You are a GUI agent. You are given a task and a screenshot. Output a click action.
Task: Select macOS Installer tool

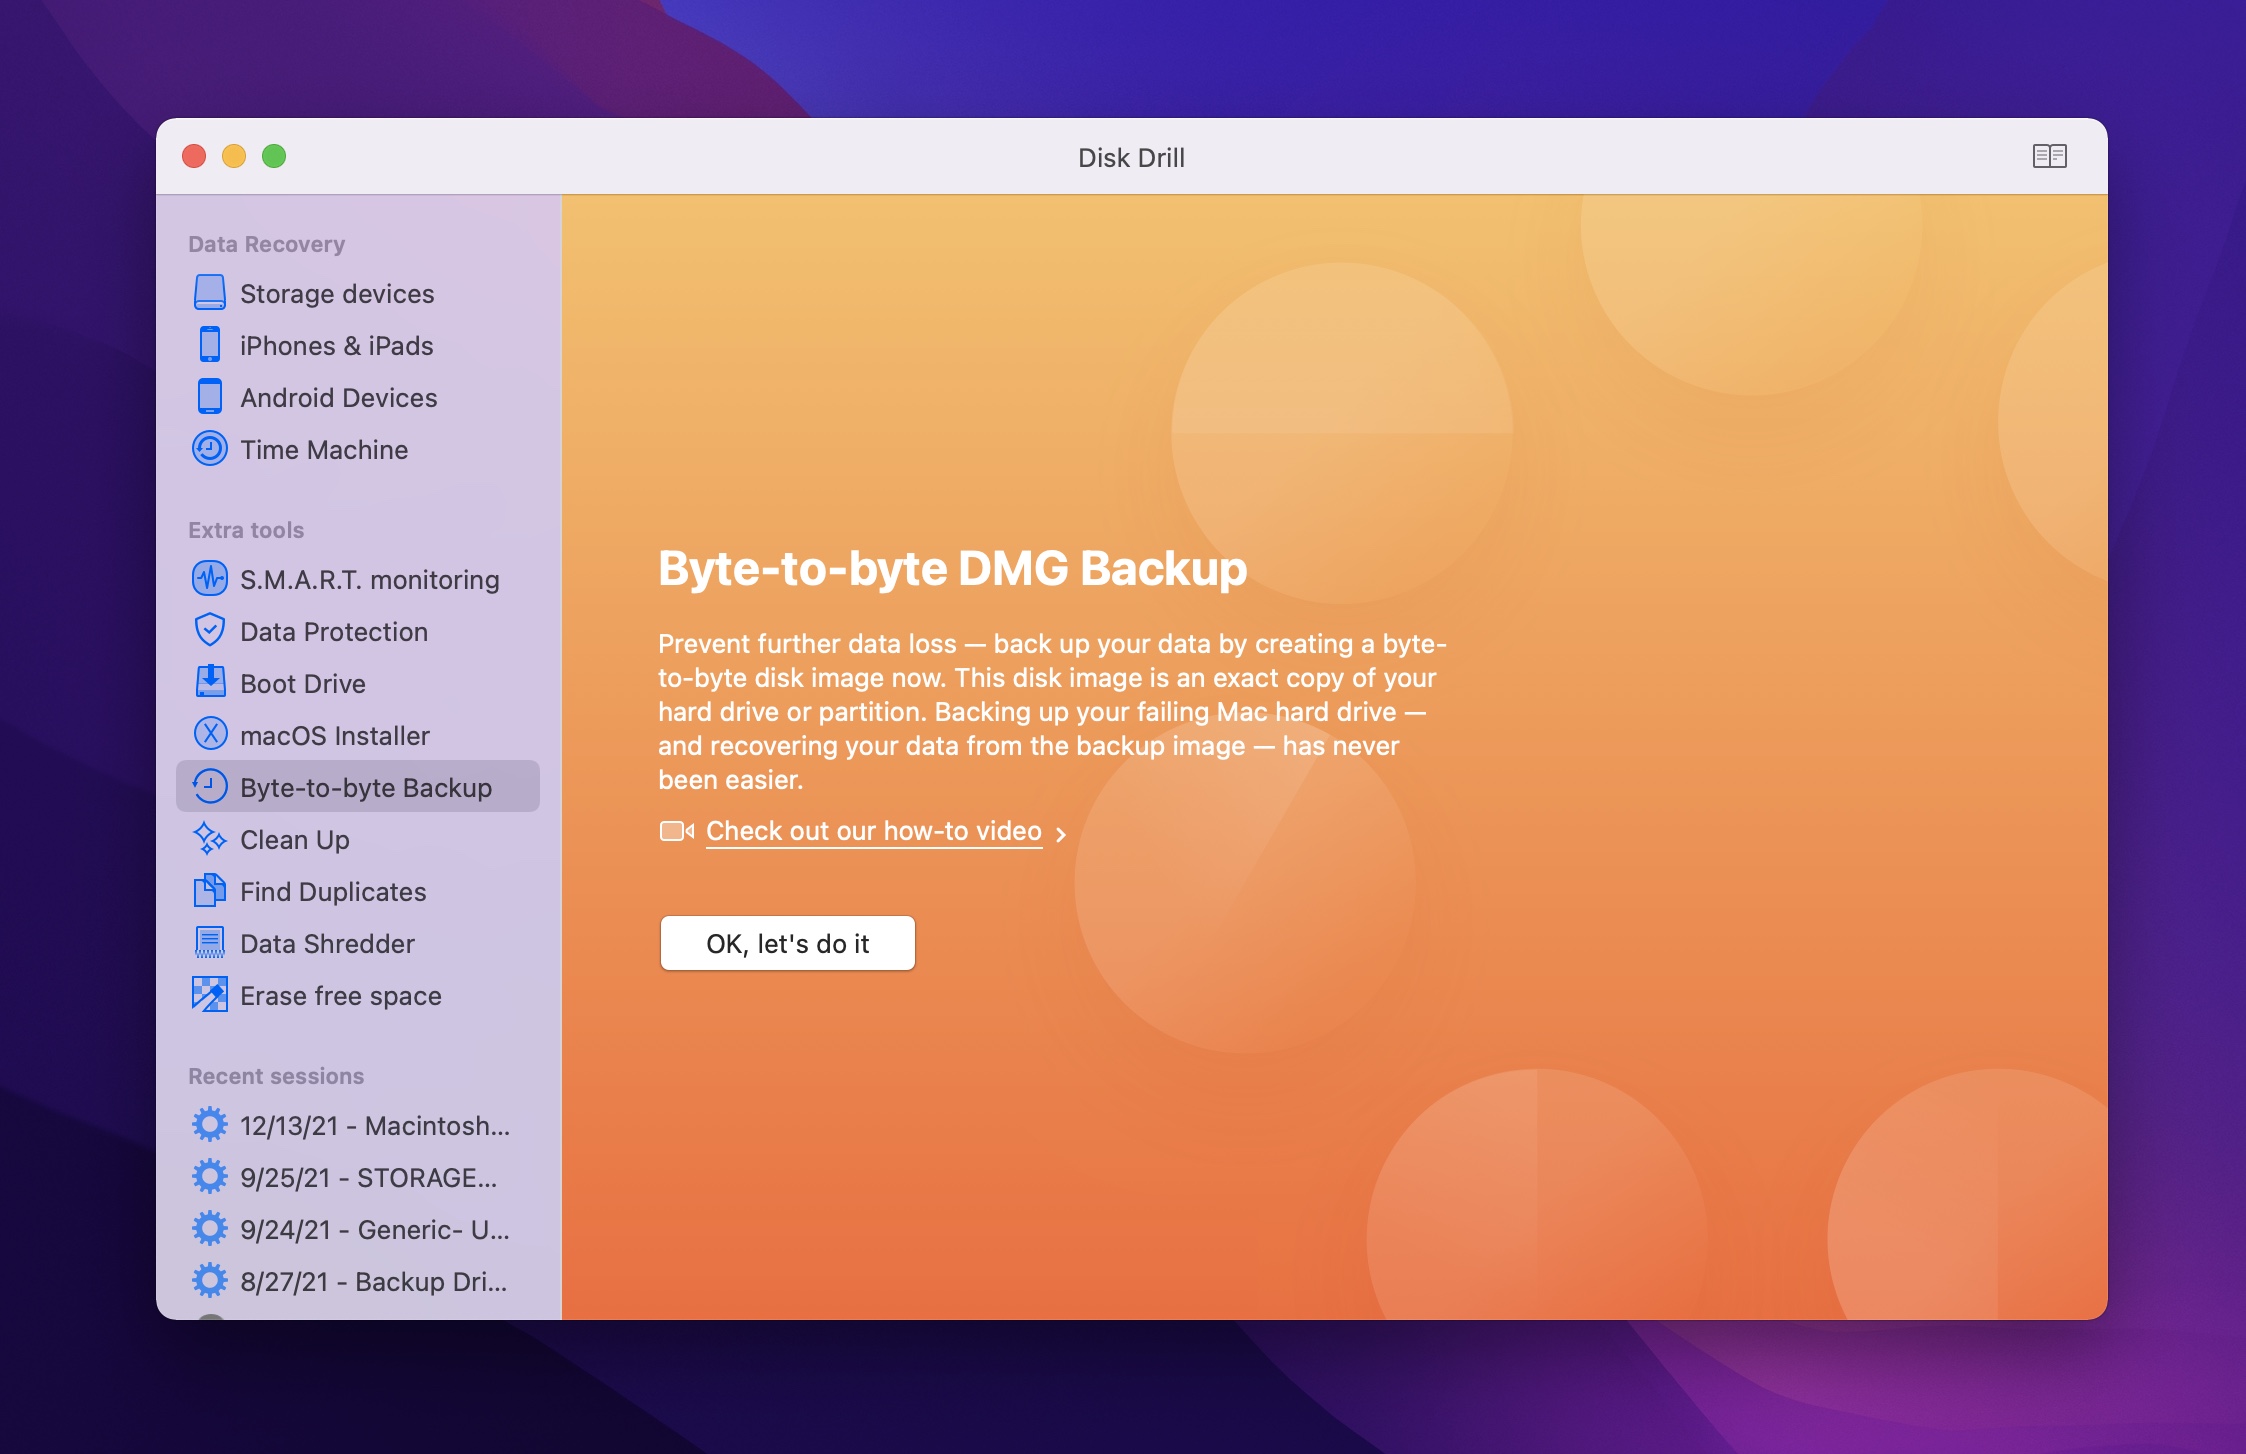334,735
